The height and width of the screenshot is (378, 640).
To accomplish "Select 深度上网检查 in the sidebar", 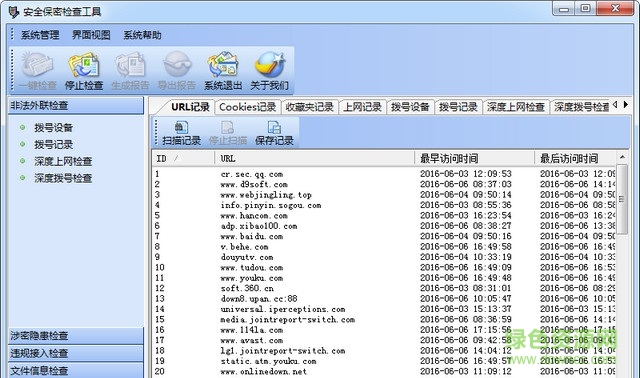I will (63, 161).
